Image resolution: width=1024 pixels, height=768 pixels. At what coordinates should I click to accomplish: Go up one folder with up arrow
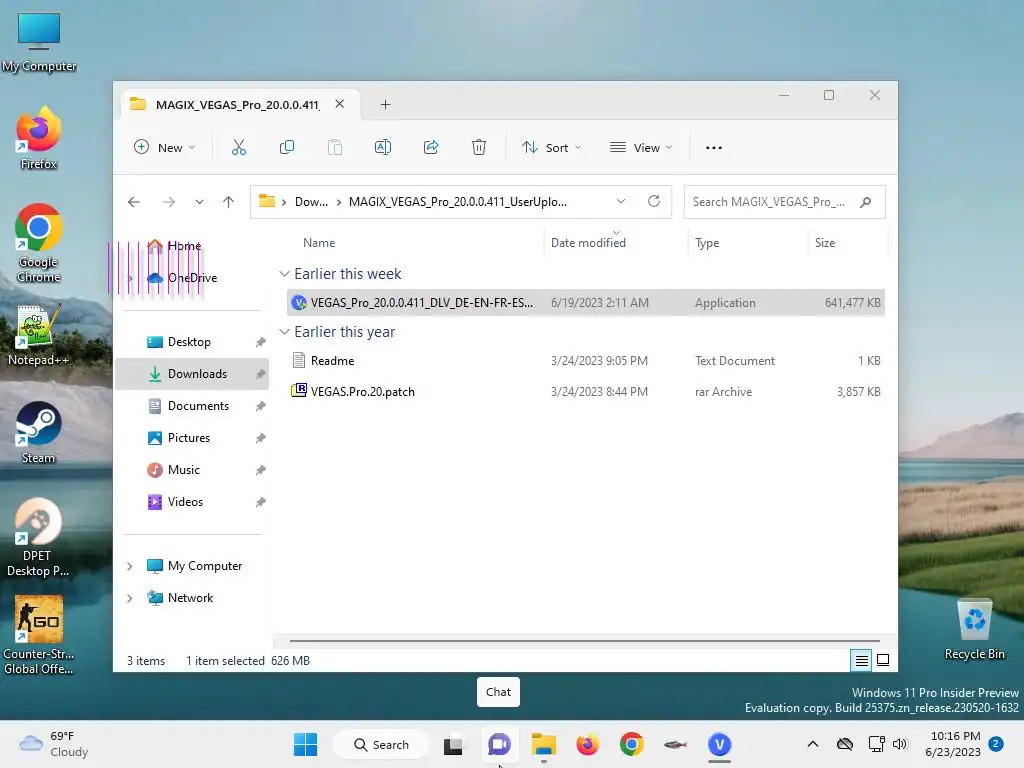228,202
